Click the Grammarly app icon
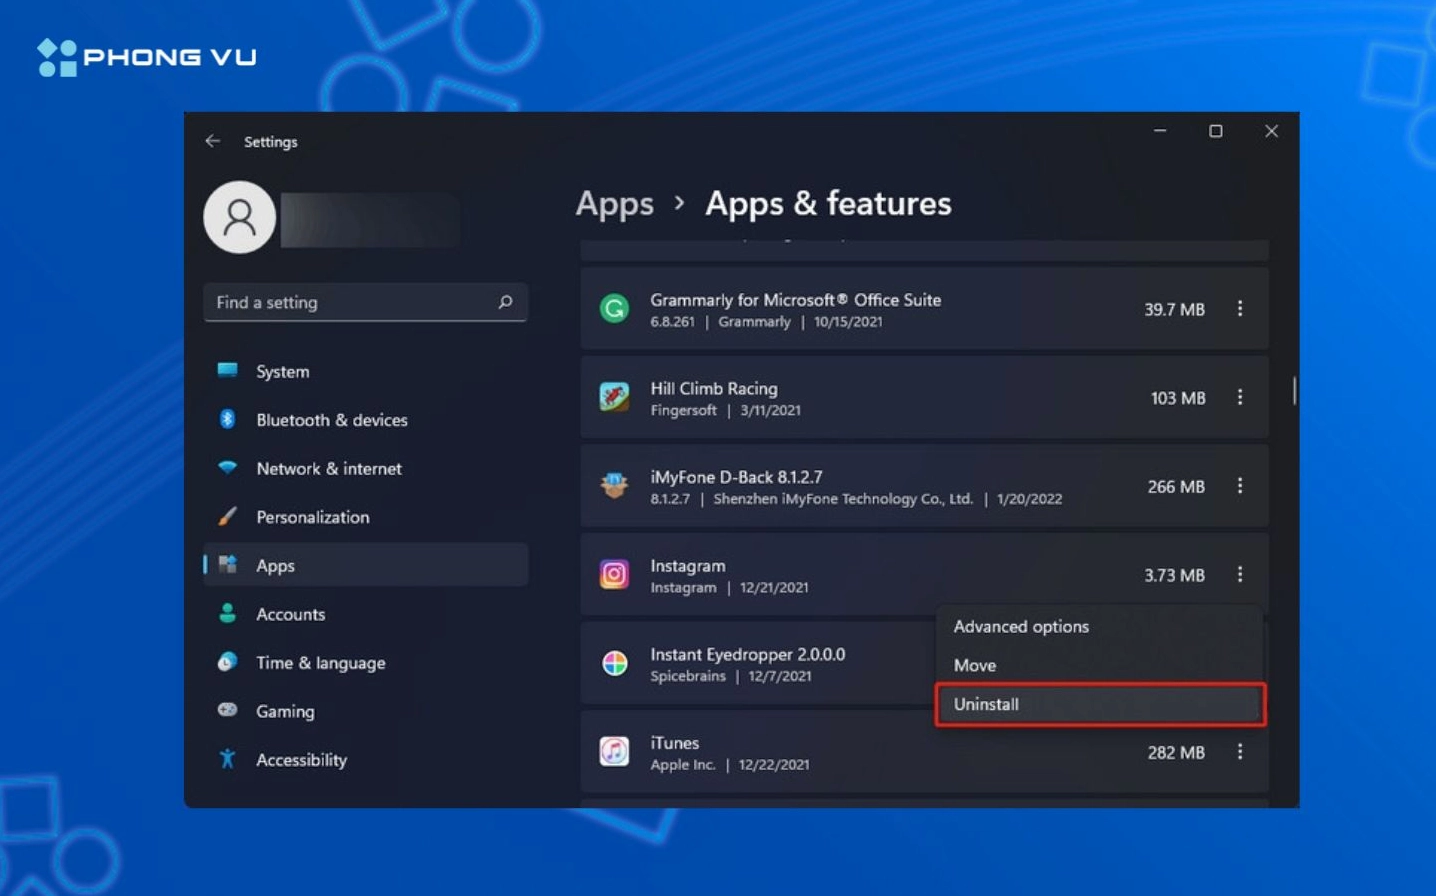Viewport: 1436px width, 896px height. pyautogui.click(x=614, y=309)
